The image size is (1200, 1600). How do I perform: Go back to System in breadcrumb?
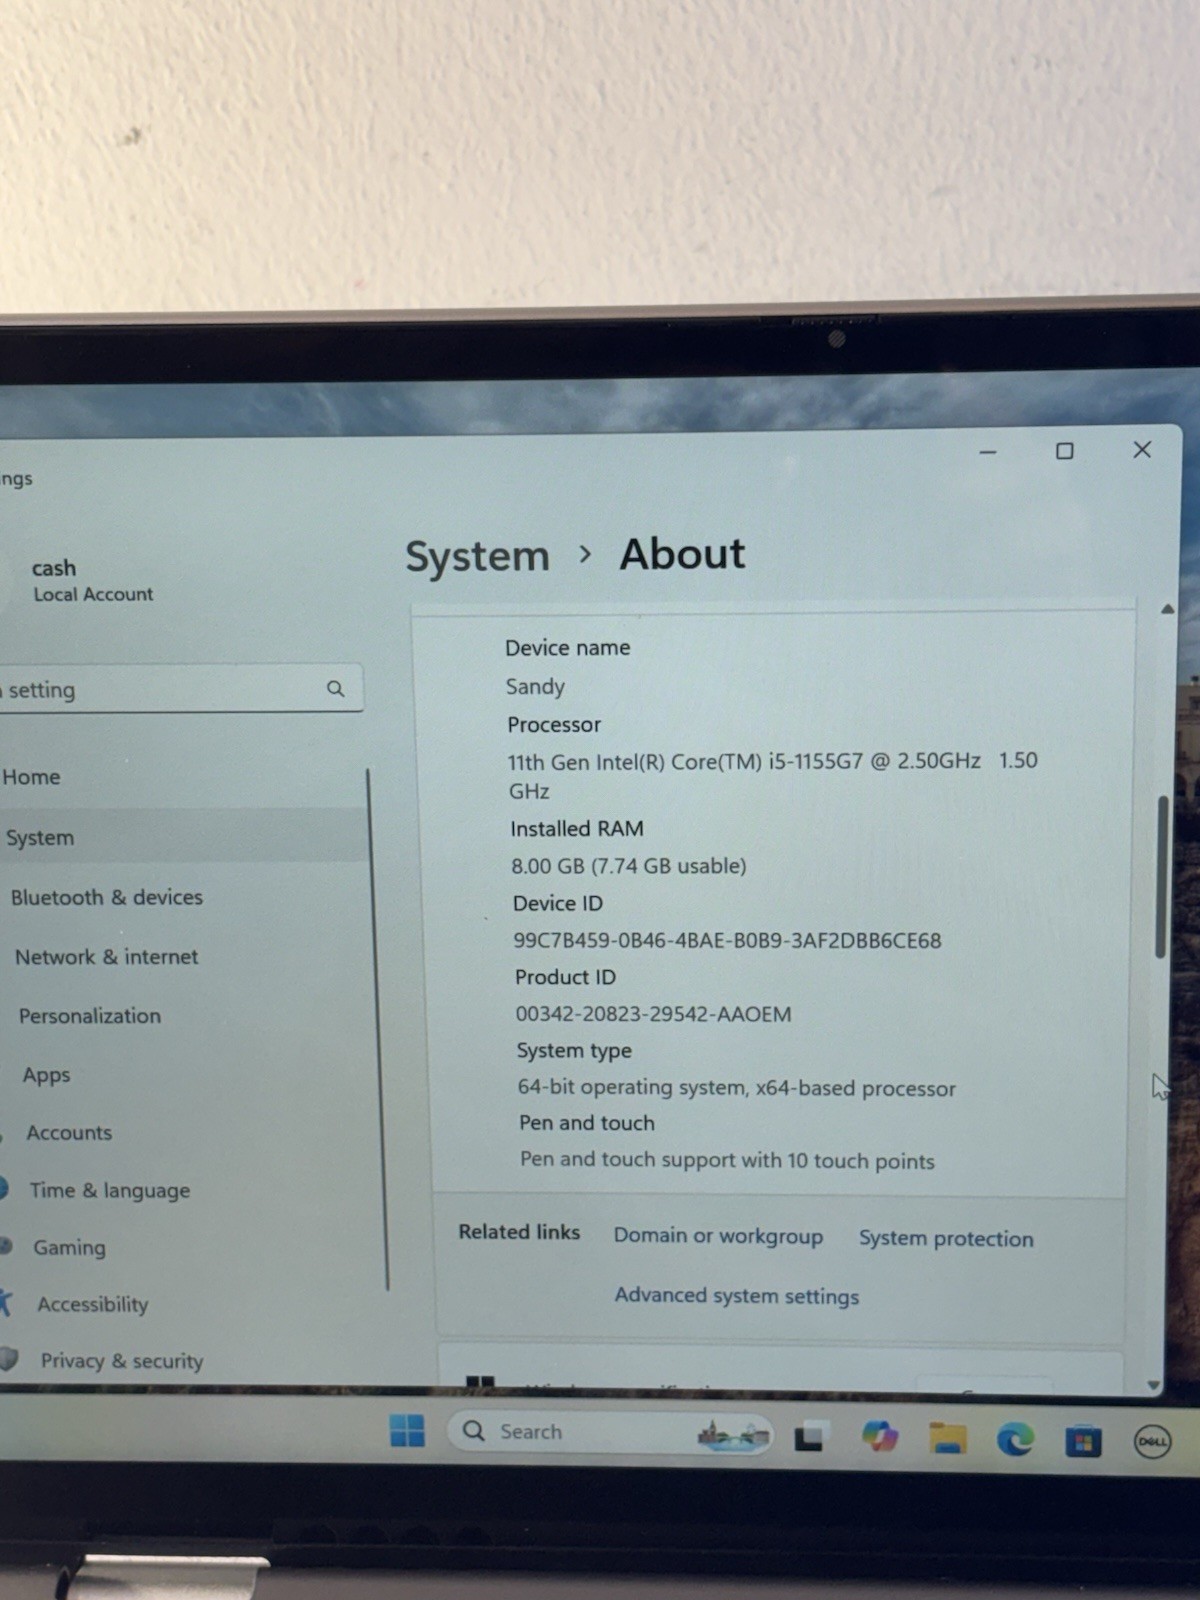(x=477, y=556)
